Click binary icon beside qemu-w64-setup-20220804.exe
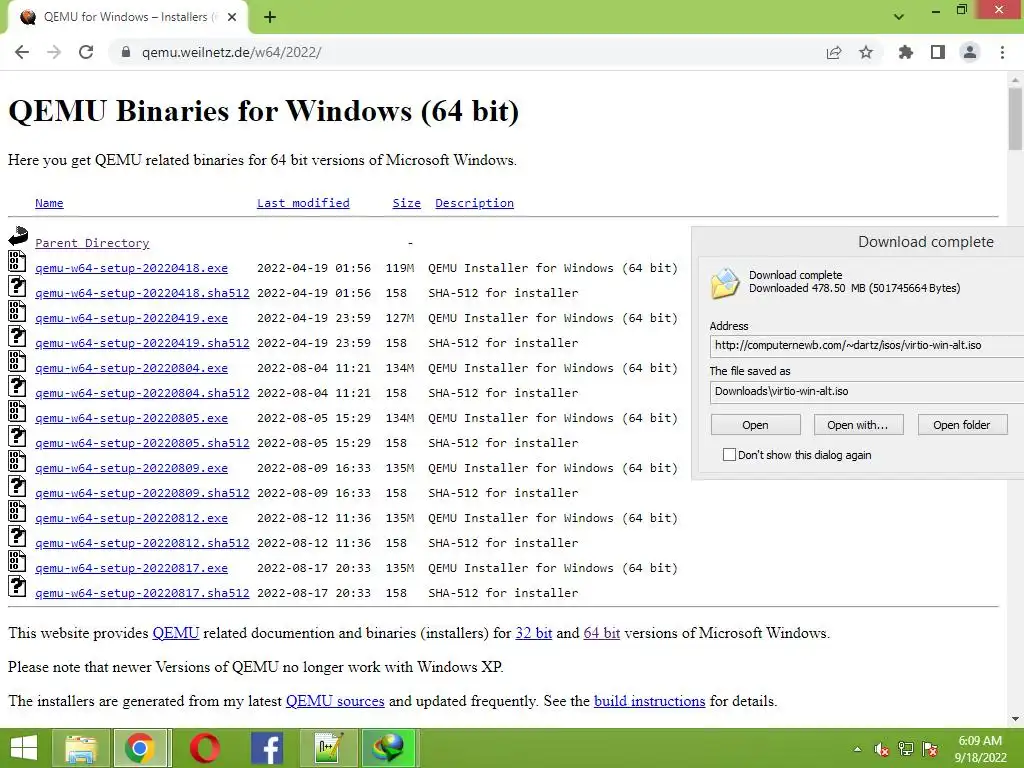The height and width of the screenshot is (768, 1024). [18, 361]
